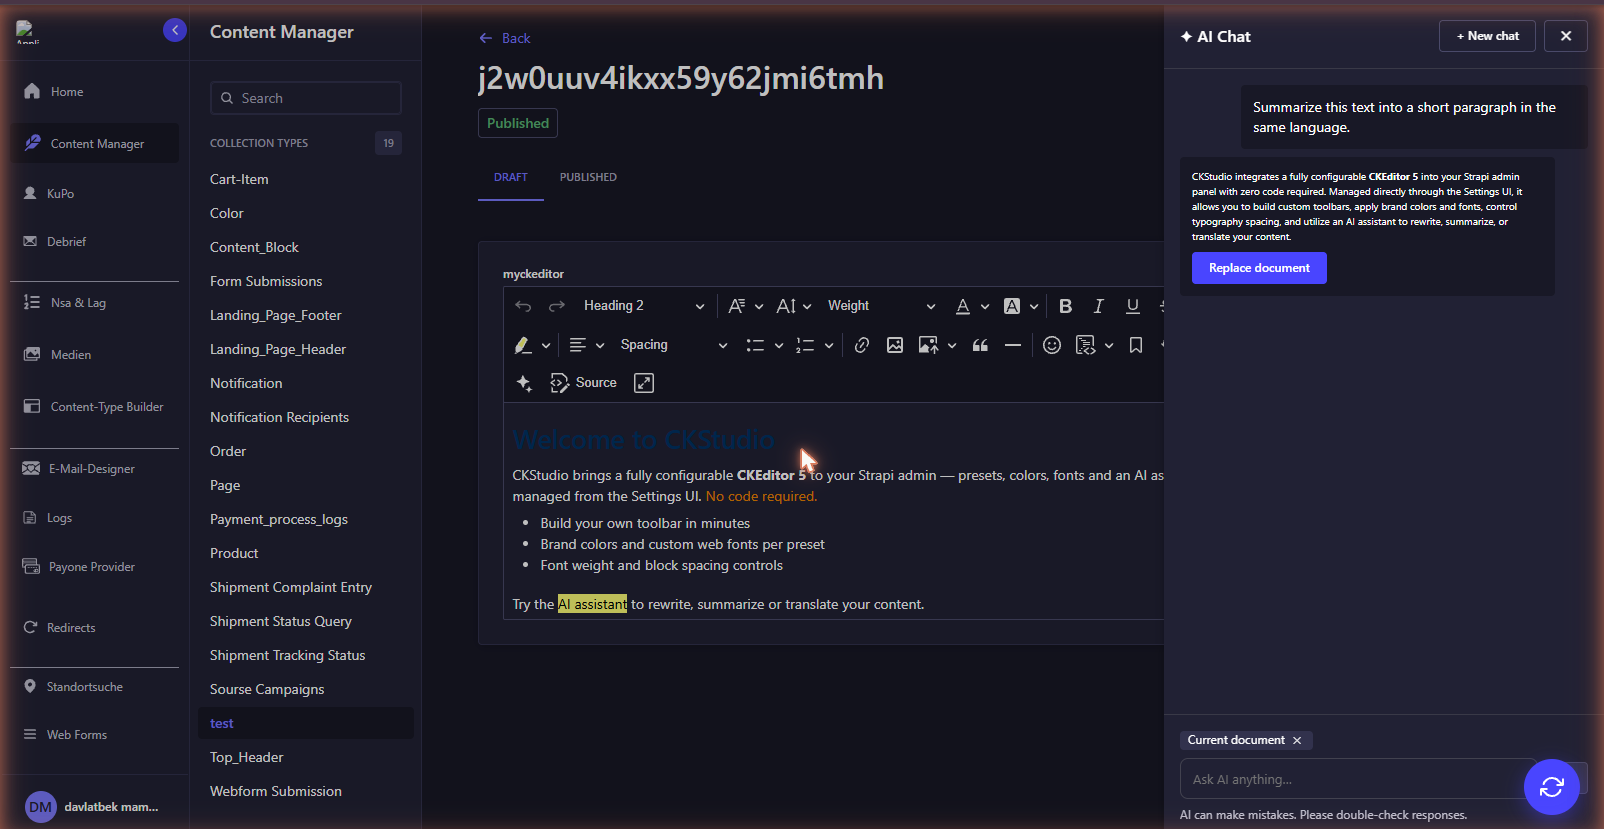The height and width of the screenshot is (829, 1604).
Task: Toggle fullscreen editor mode icon
Action: (644, 383)
